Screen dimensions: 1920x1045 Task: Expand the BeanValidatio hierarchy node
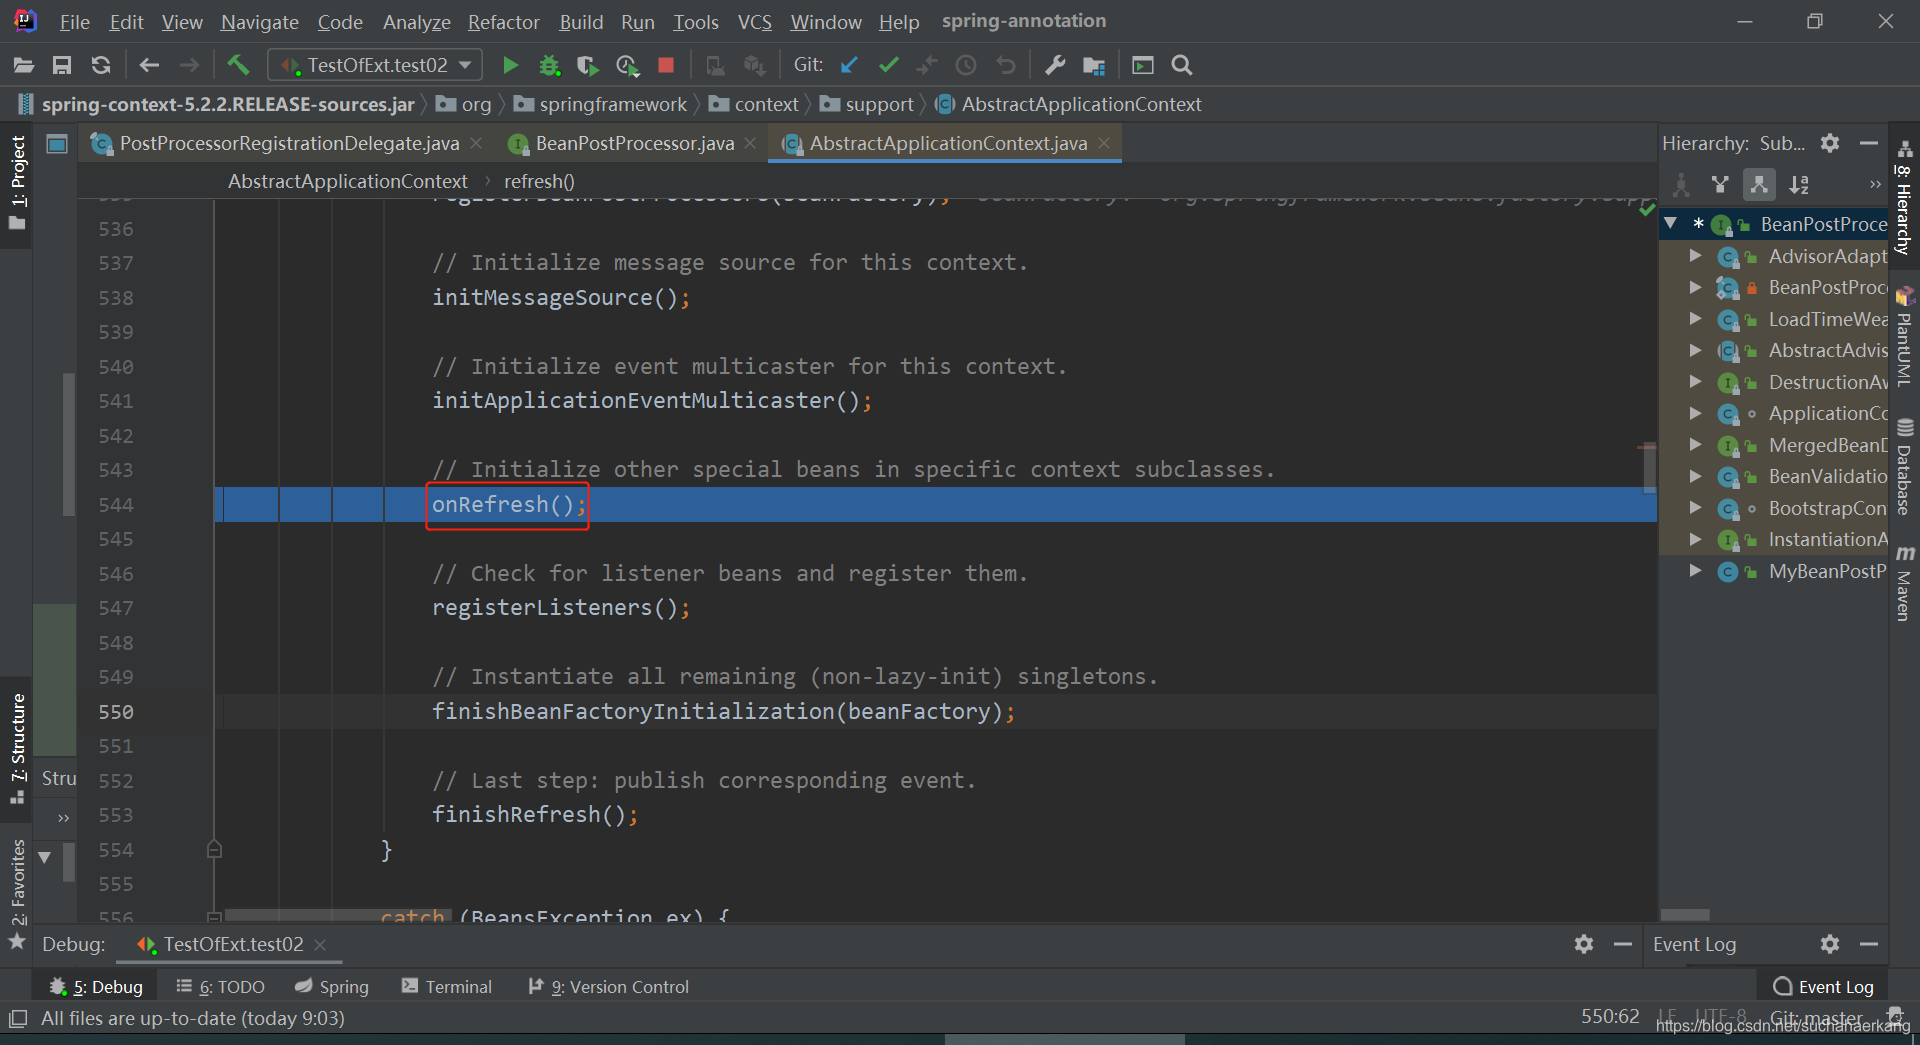pos(1695,476)
